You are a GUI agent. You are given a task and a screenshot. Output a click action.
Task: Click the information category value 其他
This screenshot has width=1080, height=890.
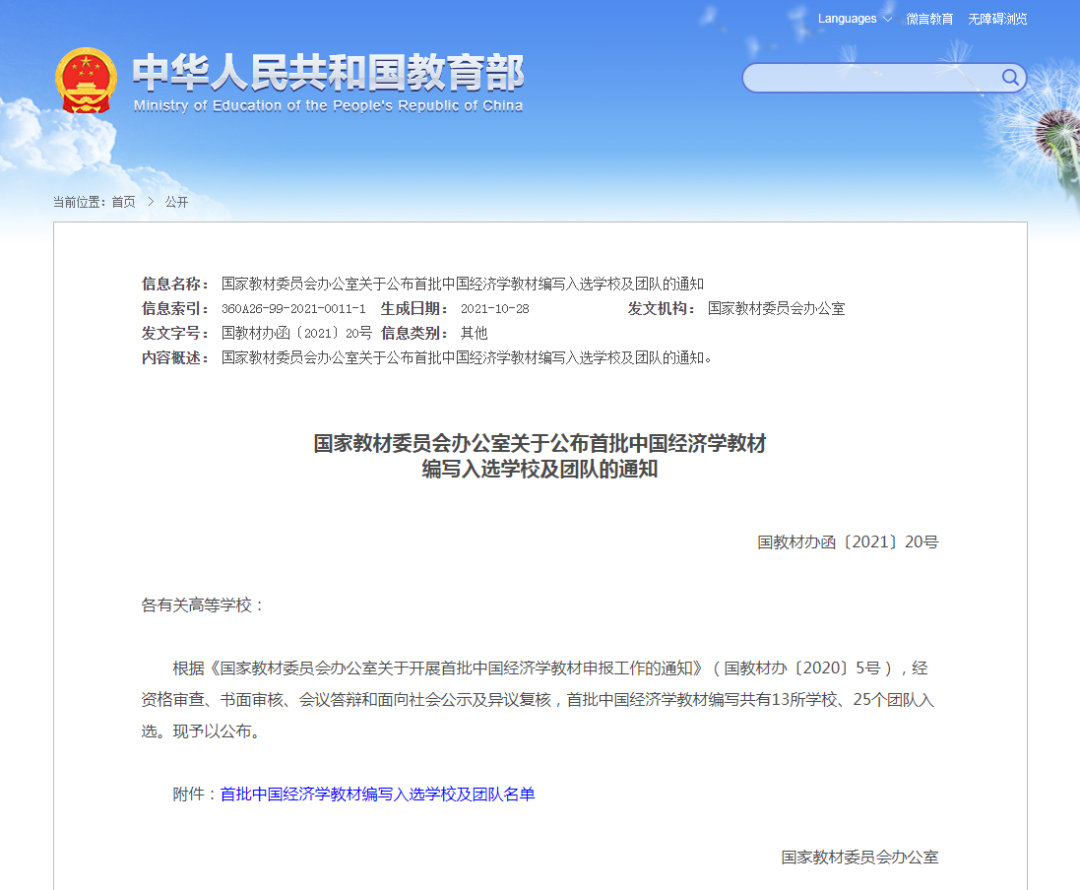point(474,333)
